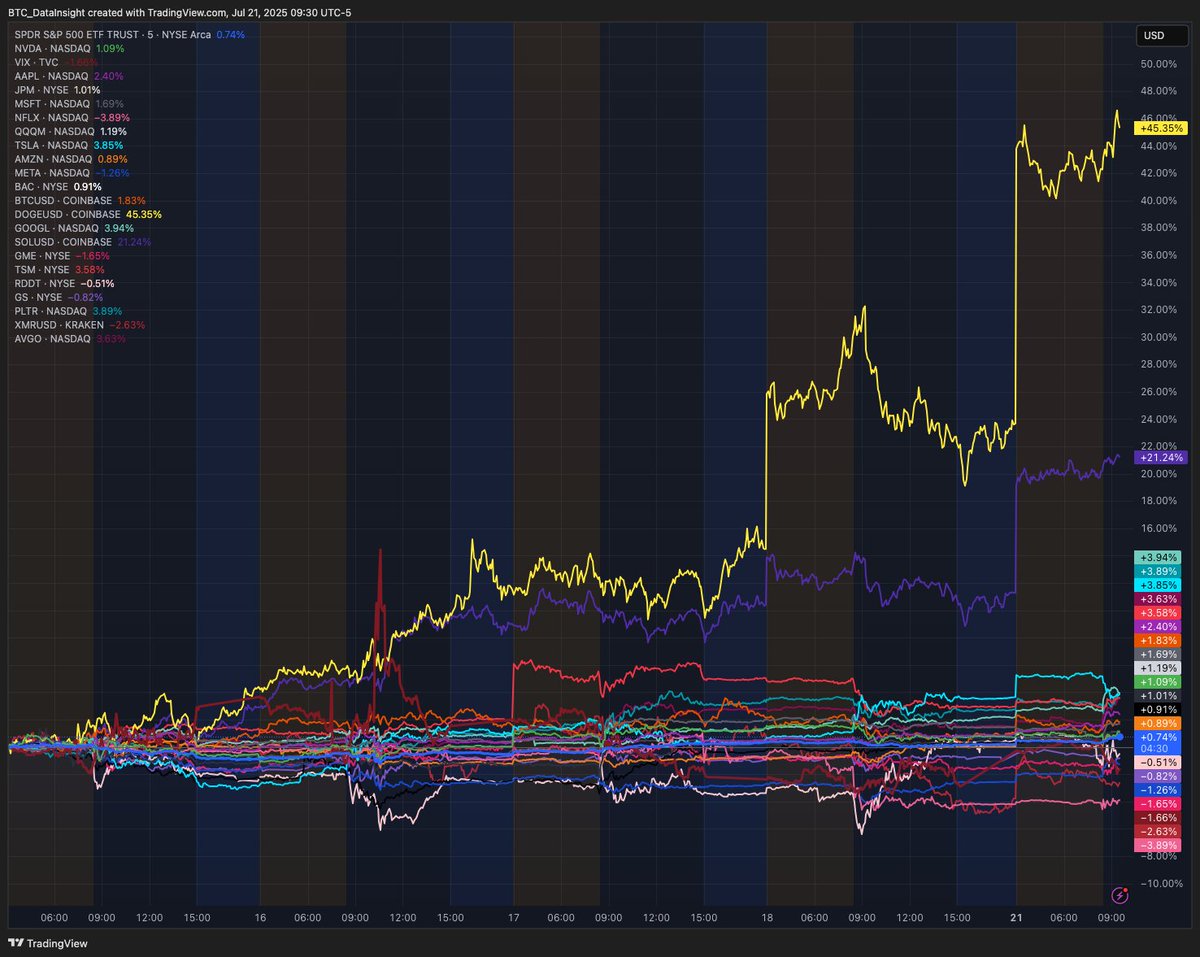Click the orange +1.83% price scale label
The image size is (1200, 957).
tap(1157, 640)
